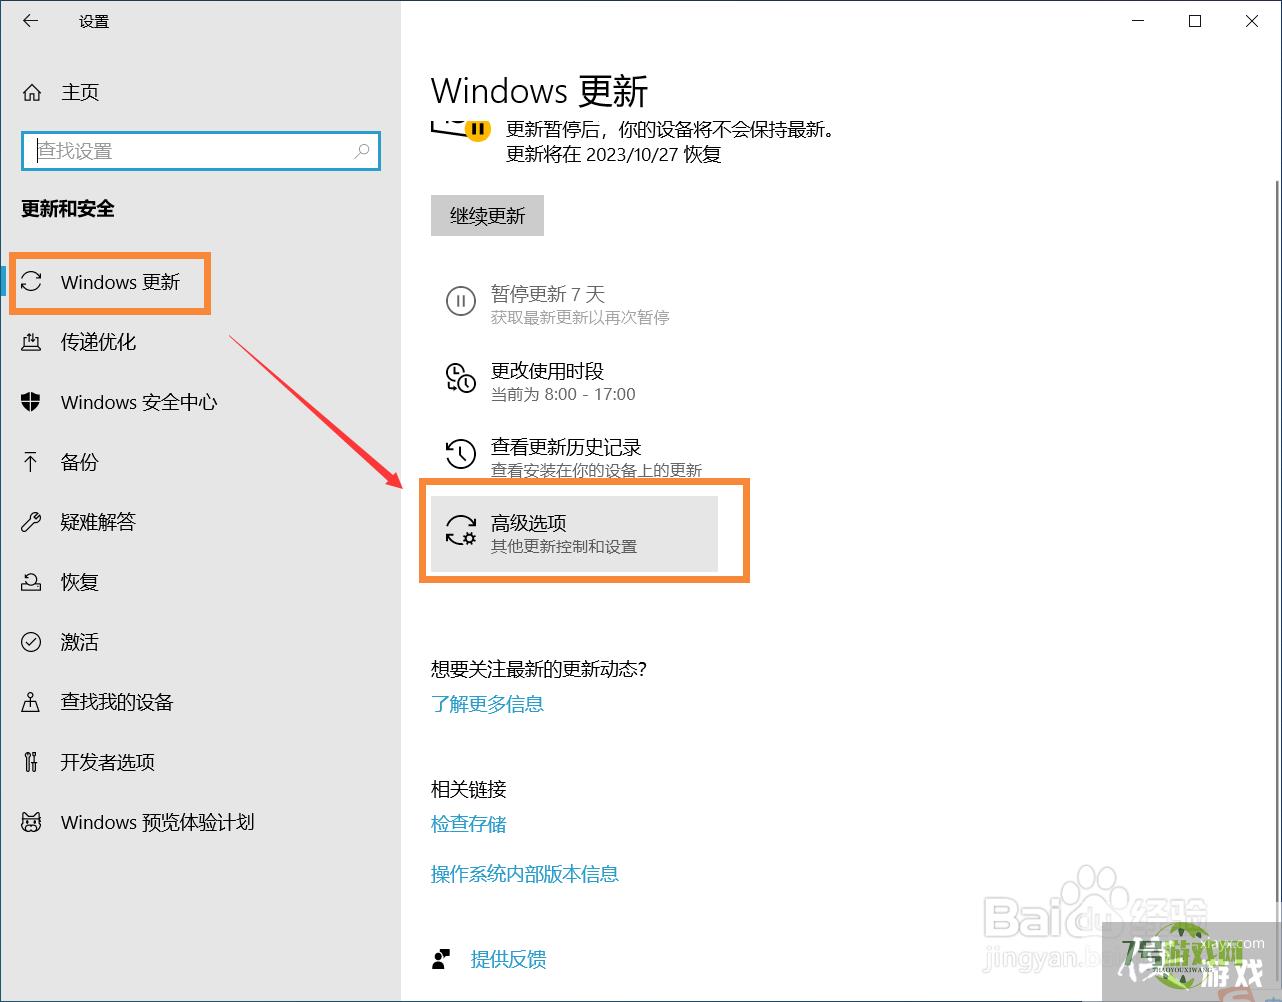Click the Windows 更新 sync icon in sidebar
Viewport: 1282px width, 1002px height.
pyautogui.click(x=31, y=282)
